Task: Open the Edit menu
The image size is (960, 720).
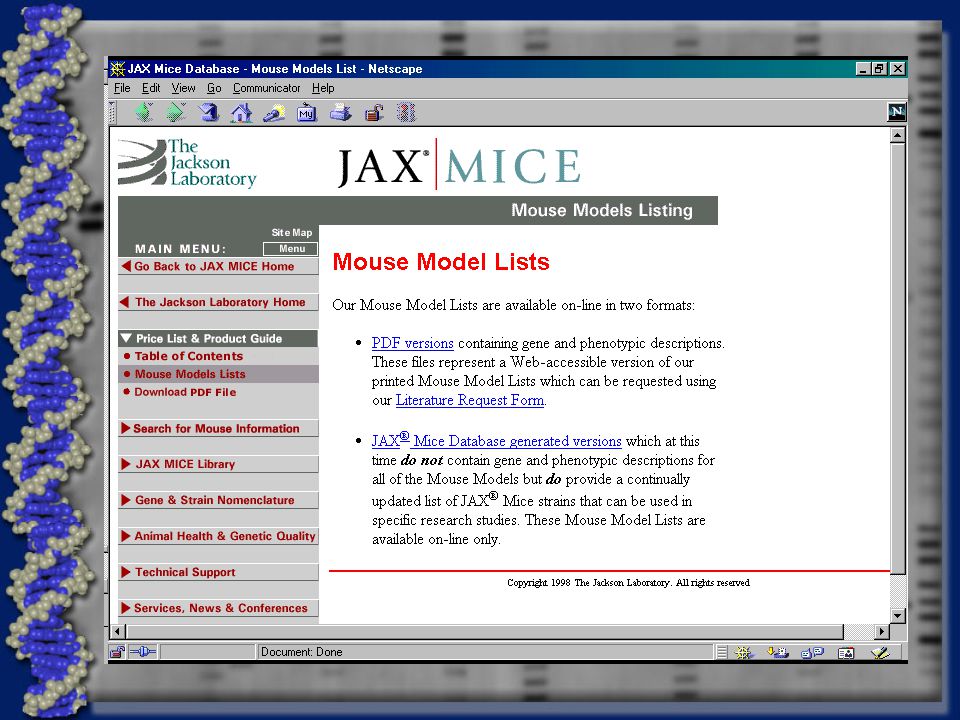Action: (151, 88)
